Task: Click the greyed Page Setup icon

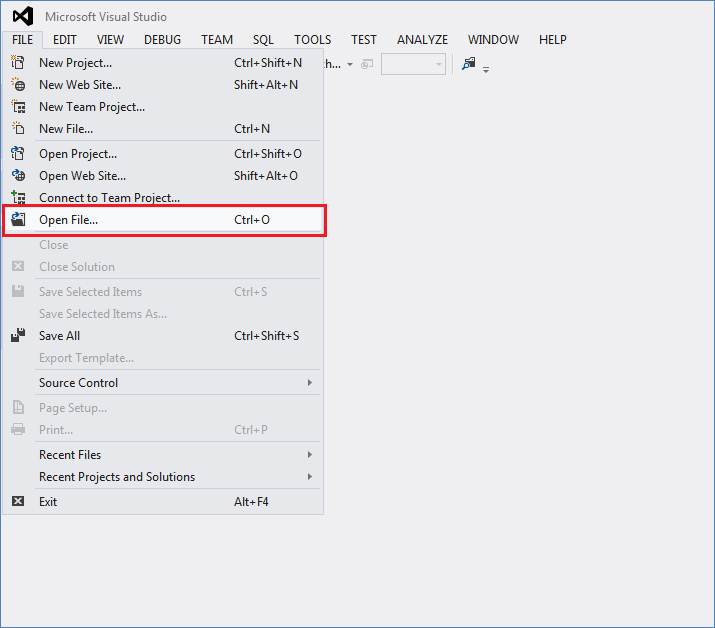Action: (18, 407)
